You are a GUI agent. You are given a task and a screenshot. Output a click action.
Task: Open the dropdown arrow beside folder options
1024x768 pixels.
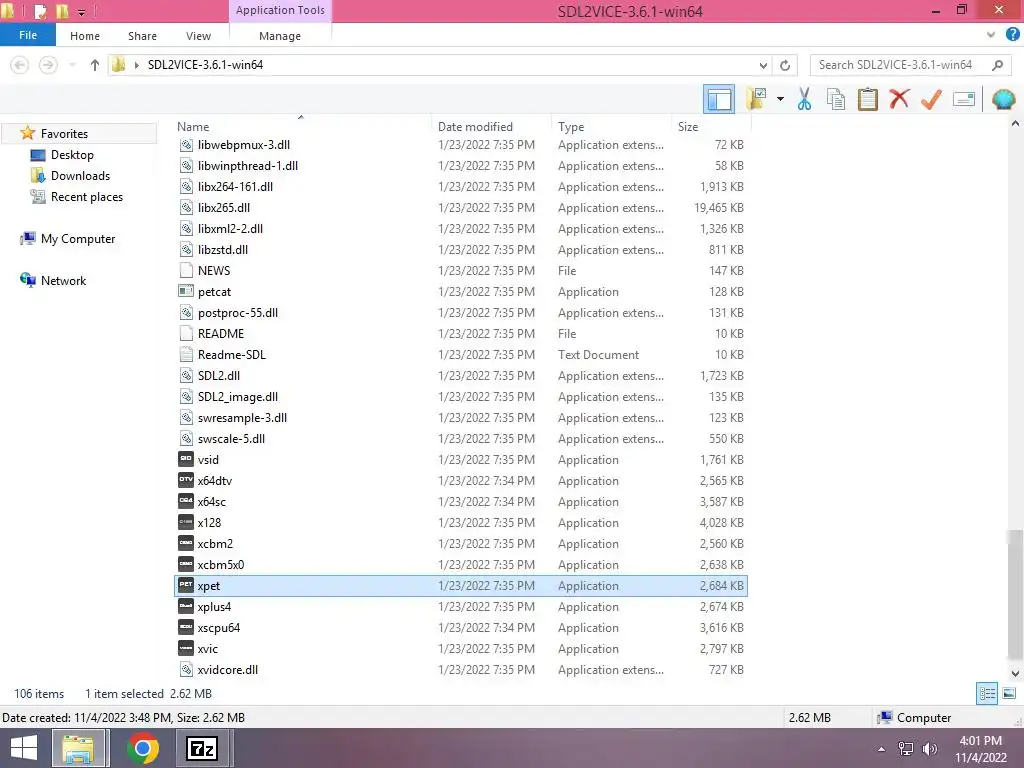pos(780,99)
